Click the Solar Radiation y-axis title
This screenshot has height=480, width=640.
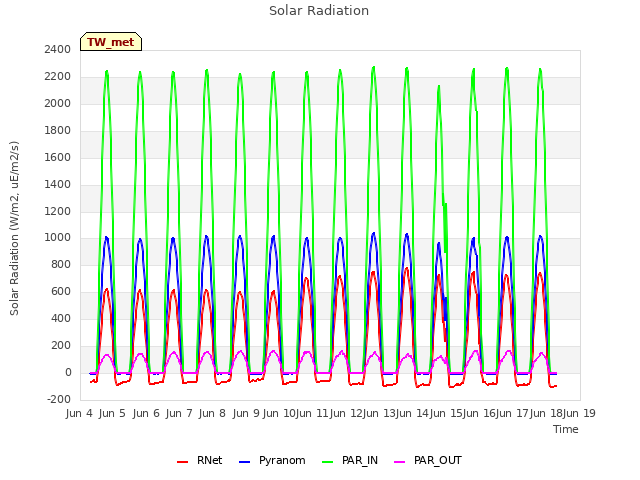14,228
